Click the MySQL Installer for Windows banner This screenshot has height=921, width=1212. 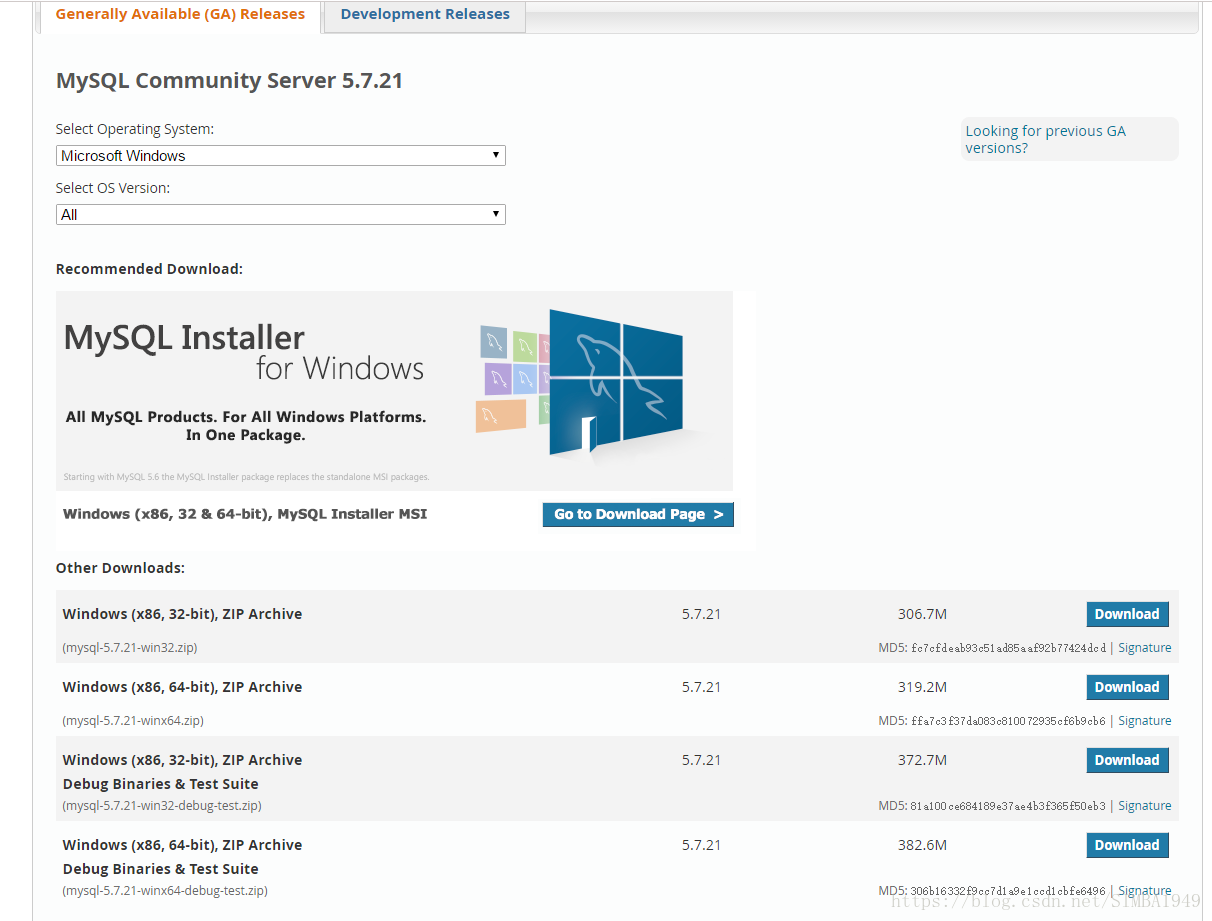pos(394,391)
